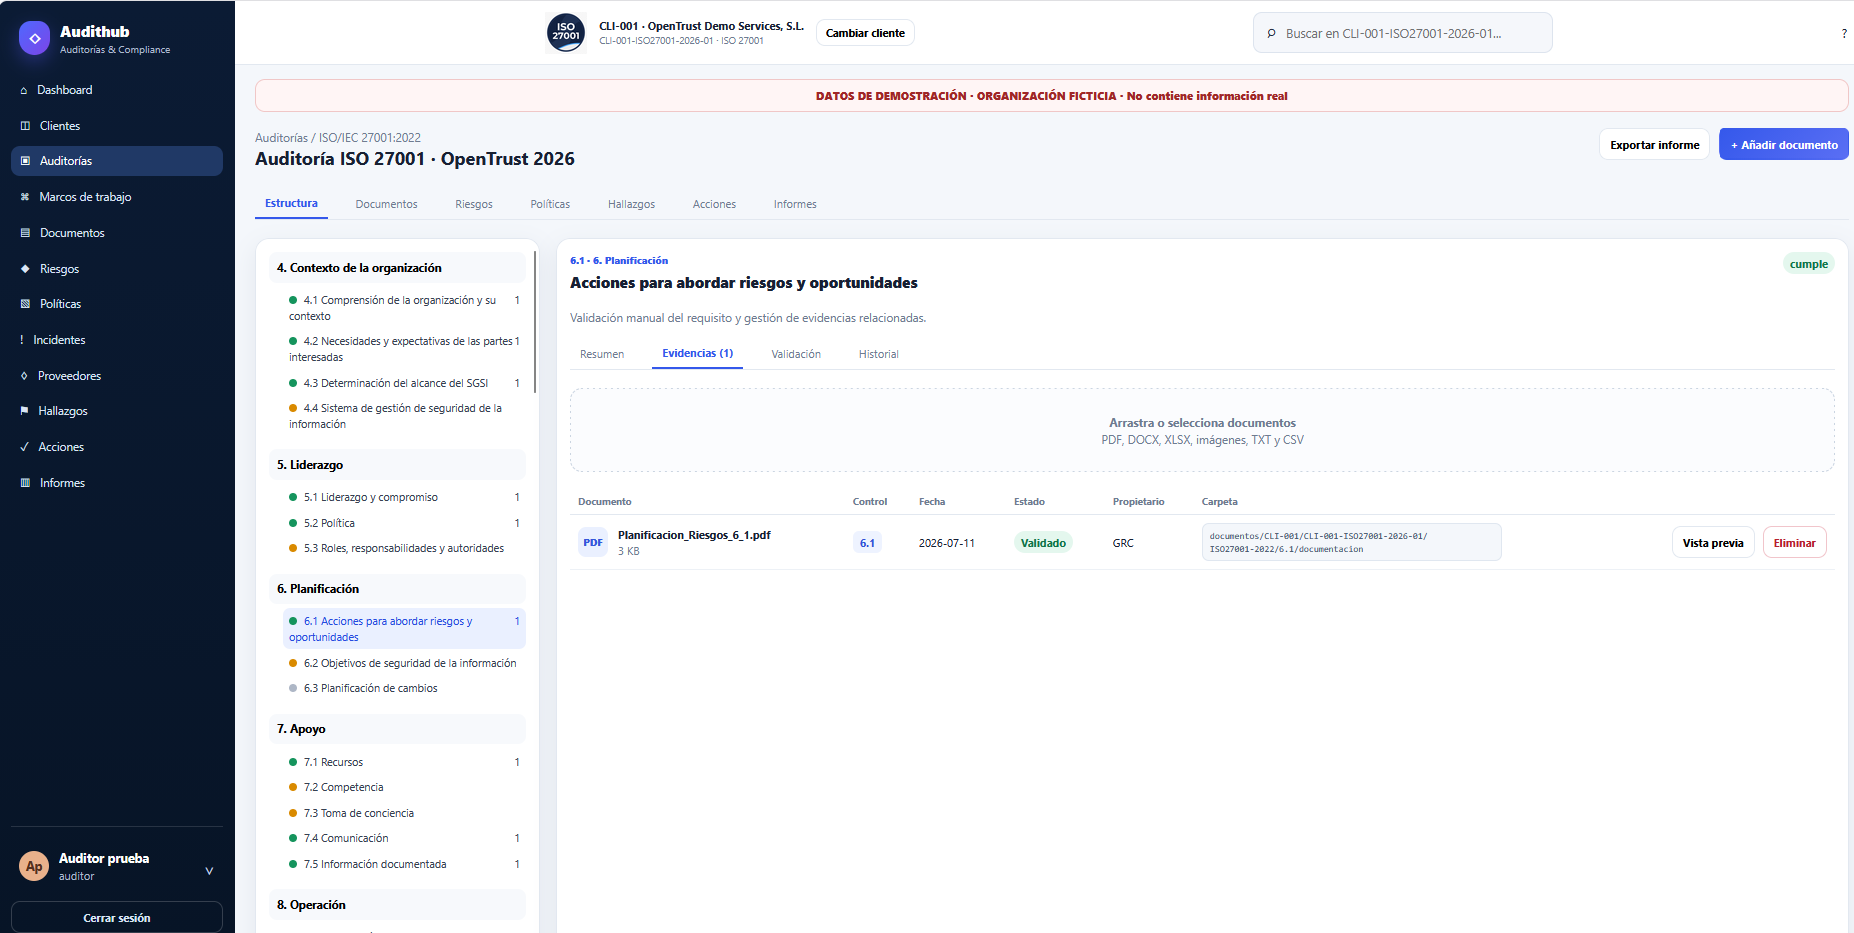The width and height of the screenshot is (1854, 933).
Task: Open the Auditor prueba user menu chevron
Action: coord(209,871)
